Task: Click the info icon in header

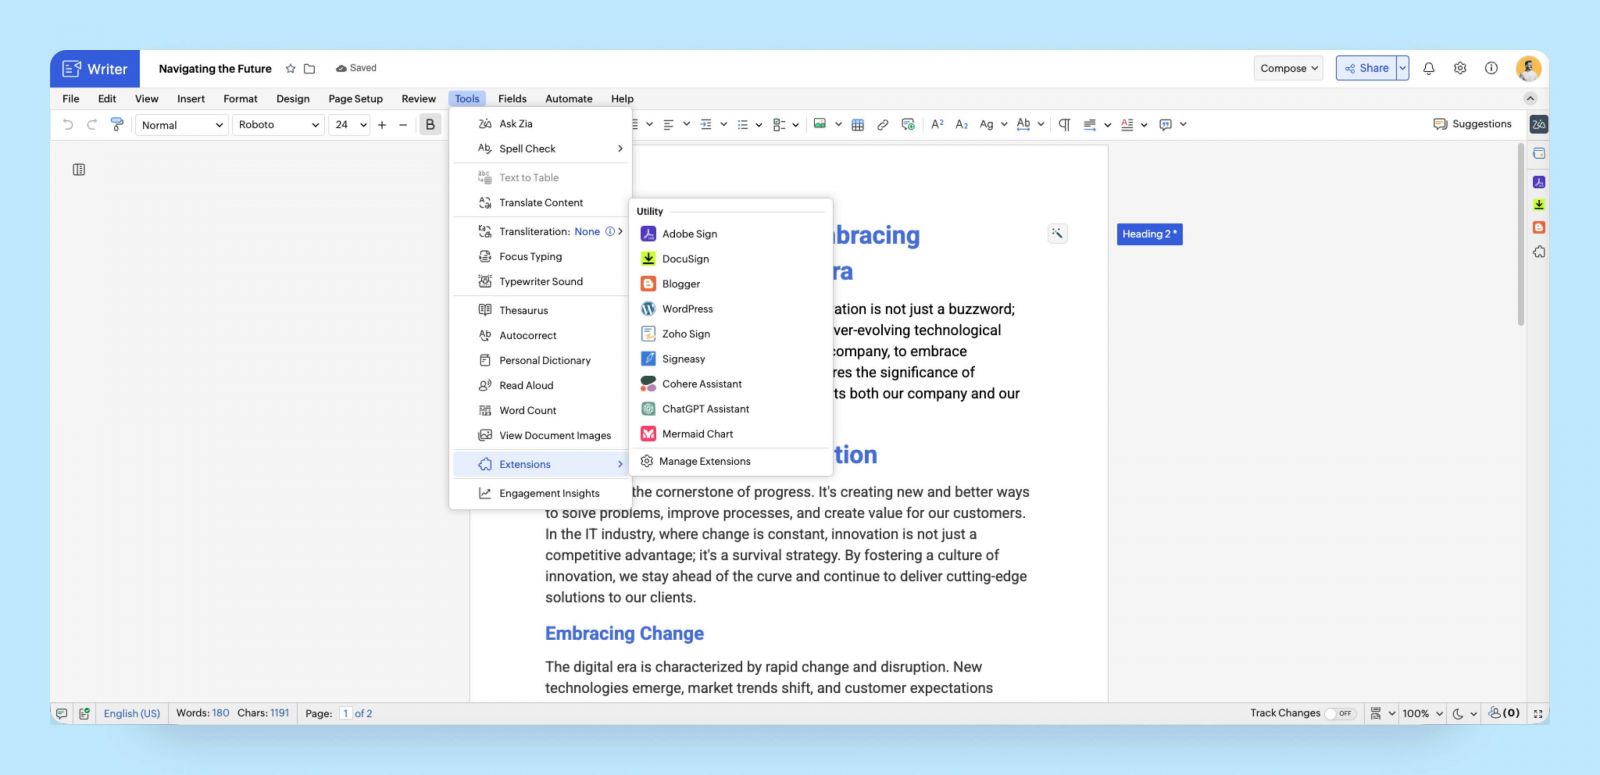Action: point(1491,68)
